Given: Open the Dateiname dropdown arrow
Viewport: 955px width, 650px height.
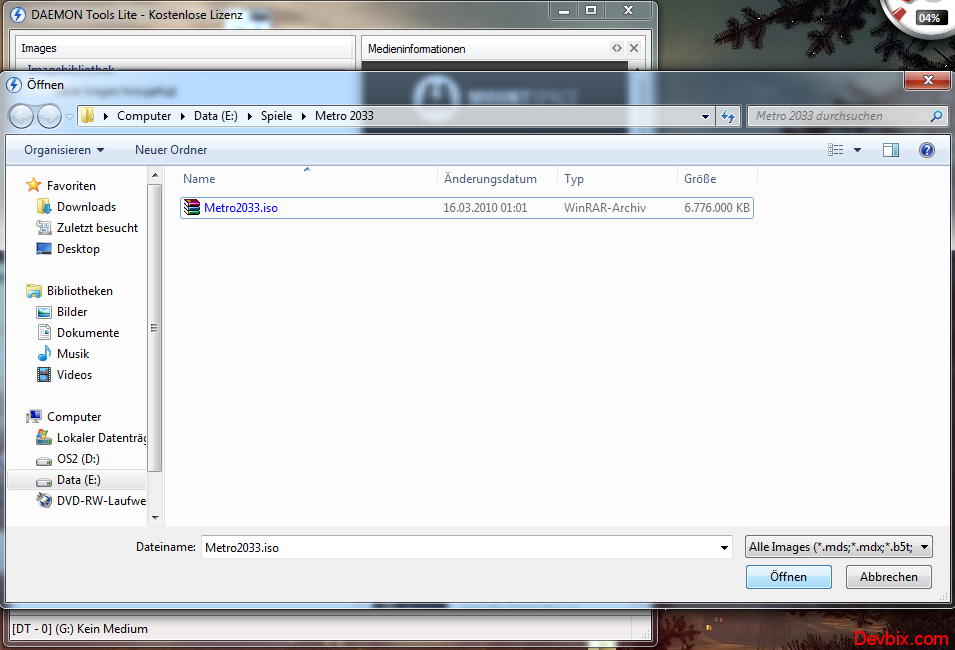Looking at the screenshot, I should coord(724,548).
